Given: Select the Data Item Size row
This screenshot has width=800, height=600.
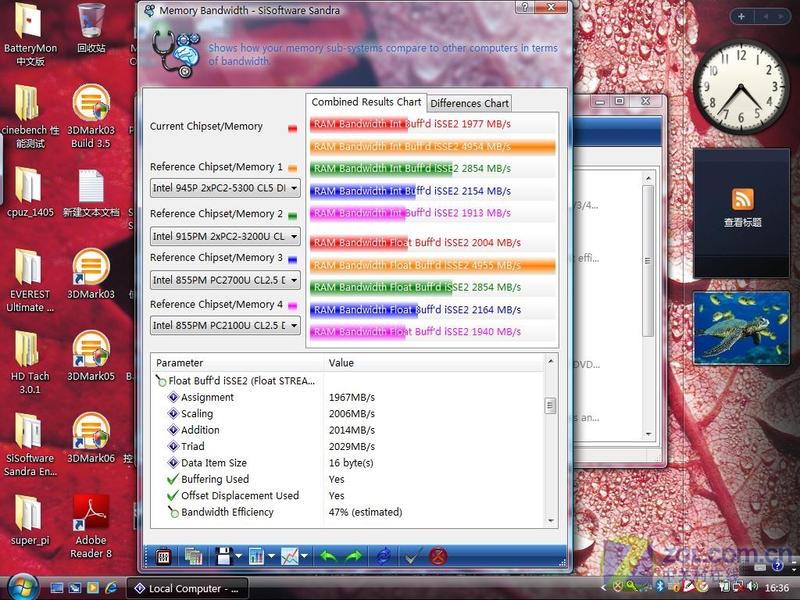Looking at the screenshot, I should 347,463.
